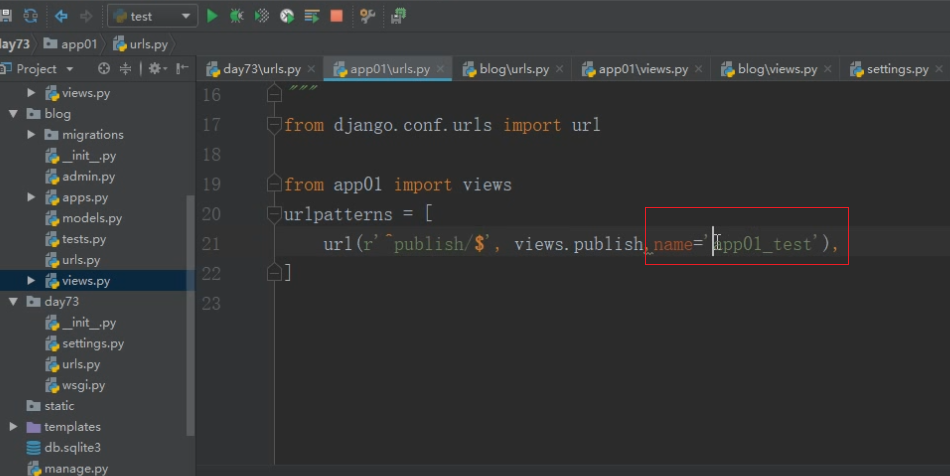Click 'django.conf.urls' on line 17
The width and height of the screenshot is (950, 476).
[x=413, y=125]
